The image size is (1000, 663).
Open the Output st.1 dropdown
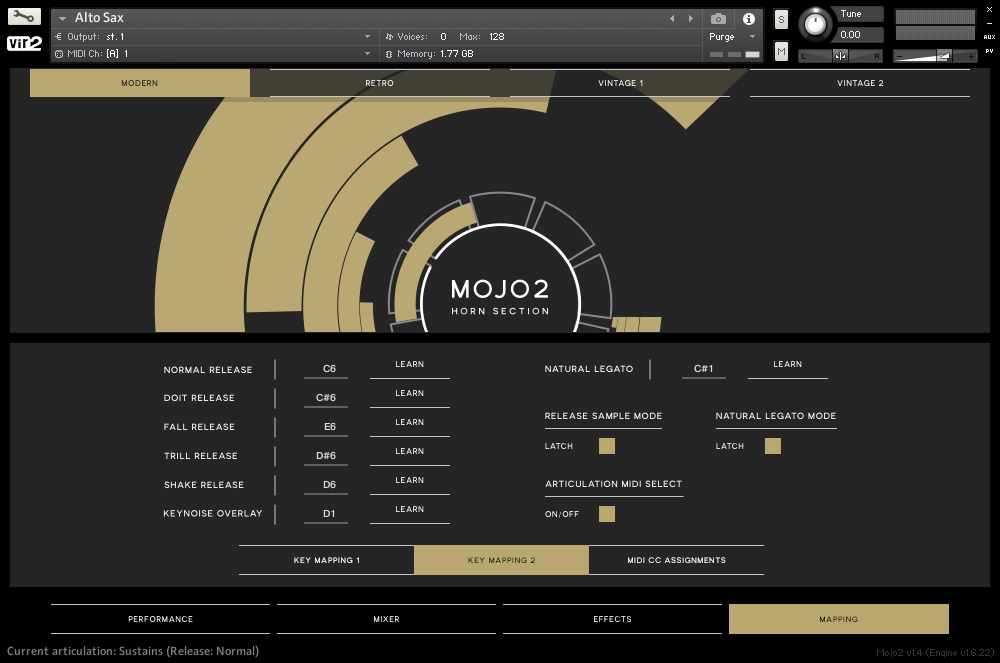(200, 35)
